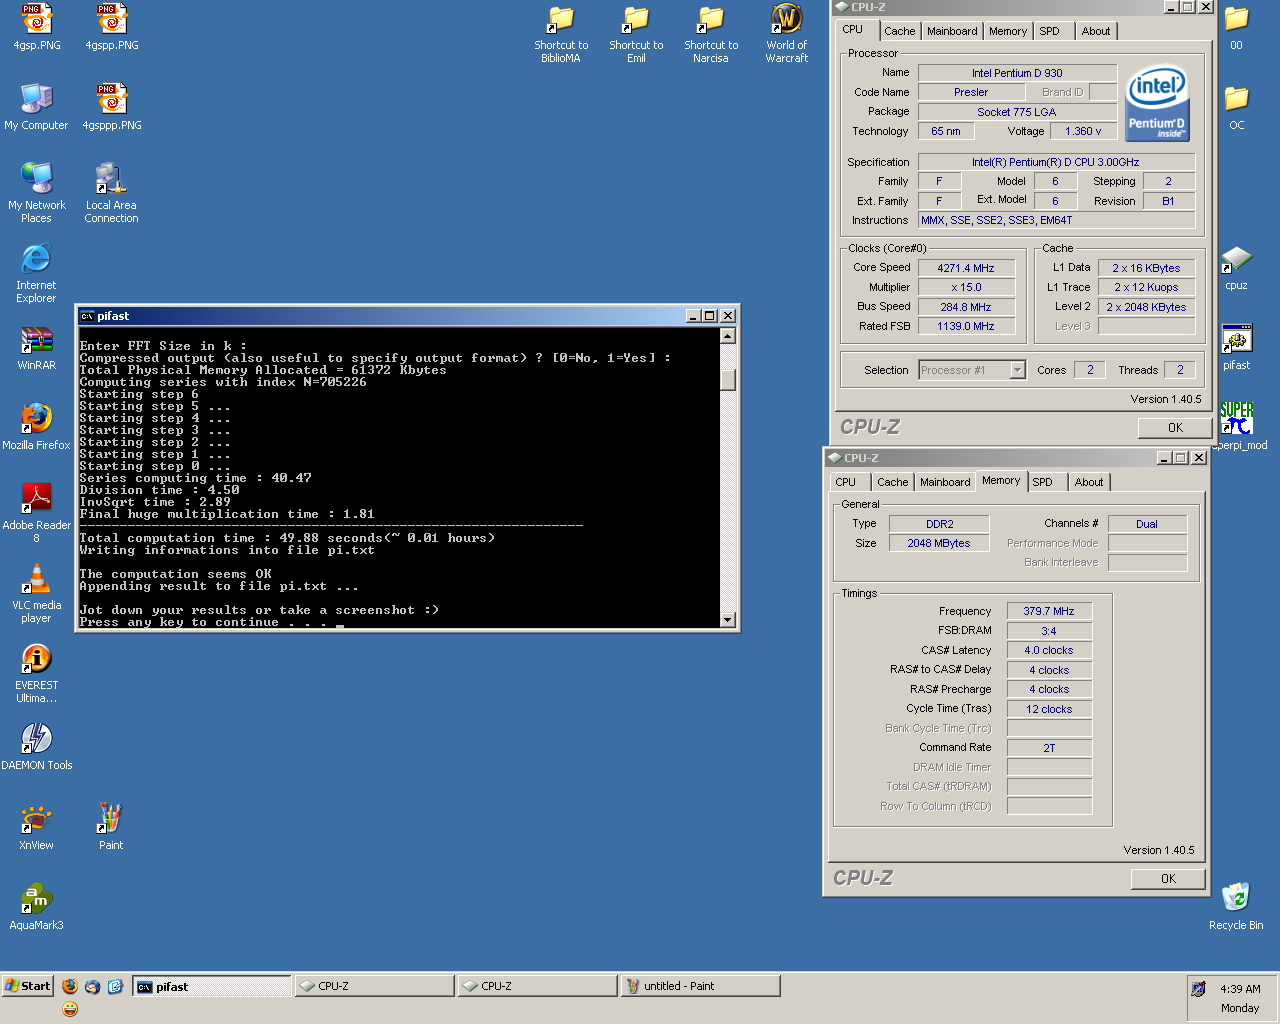Select the WinRAR desktop icon
1280x1024 pixels.
[36, 347]
